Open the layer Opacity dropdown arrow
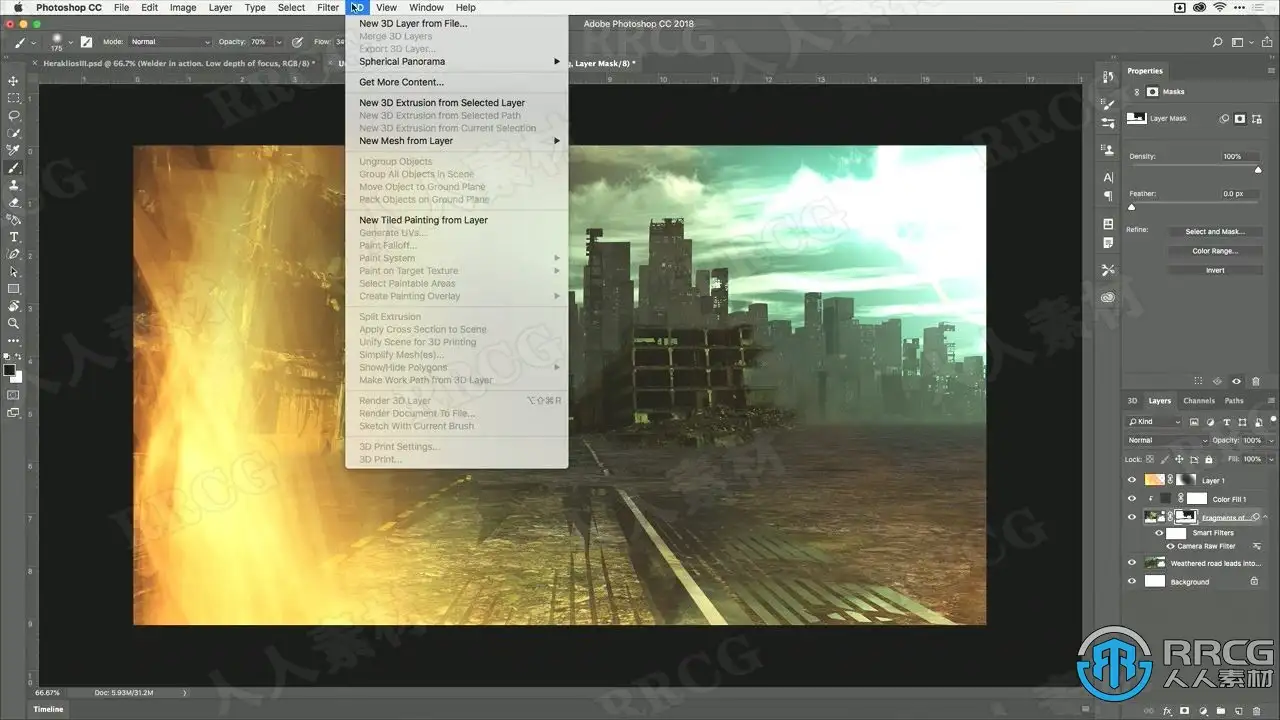 [x=1271, y=440]
